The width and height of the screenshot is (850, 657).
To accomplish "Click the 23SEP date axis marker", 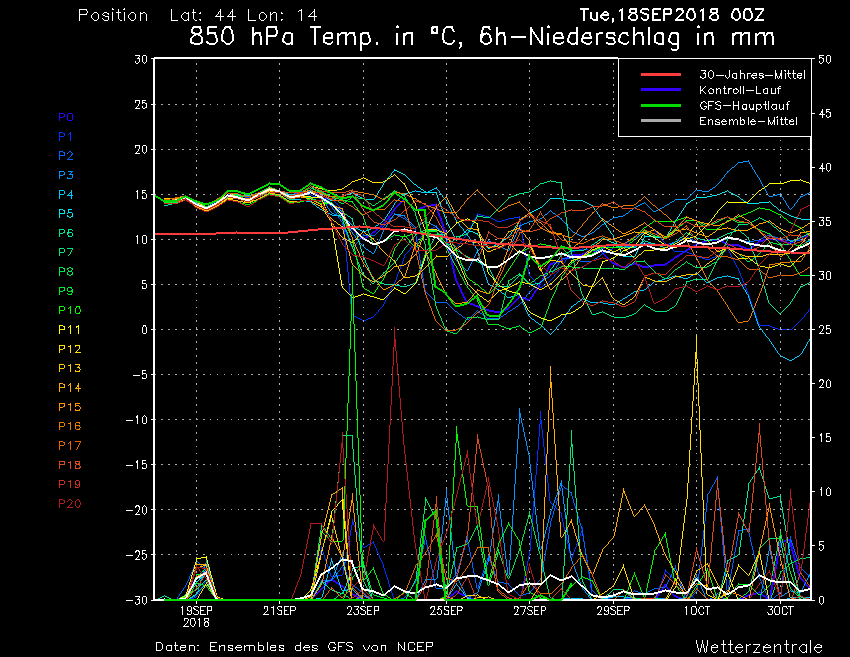I will coord(362,610).
